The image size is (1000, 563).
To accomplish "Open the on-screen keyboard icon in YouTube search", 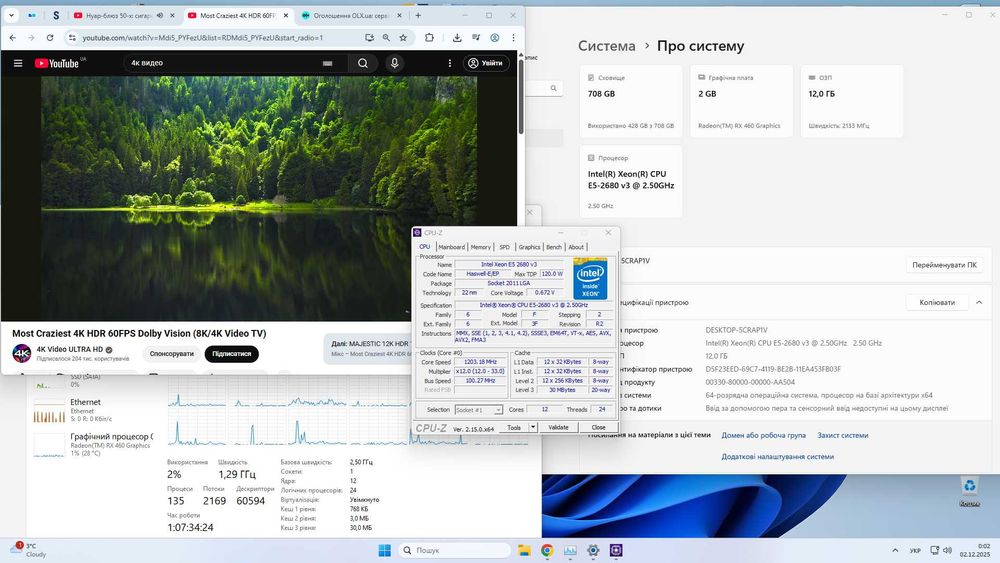I will click(x=327, y=63).
